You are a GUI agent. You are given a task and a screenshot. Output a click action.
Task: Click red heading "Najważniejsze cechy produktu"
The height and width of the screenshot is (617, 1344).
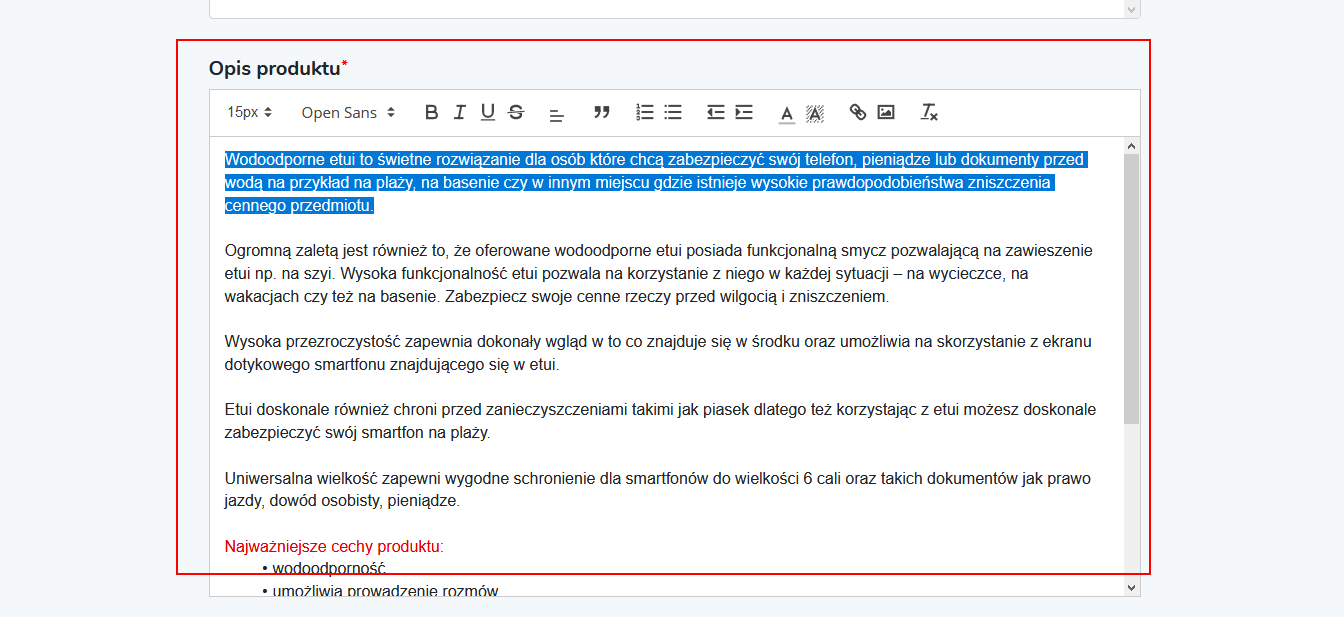(x=334, y=547)
